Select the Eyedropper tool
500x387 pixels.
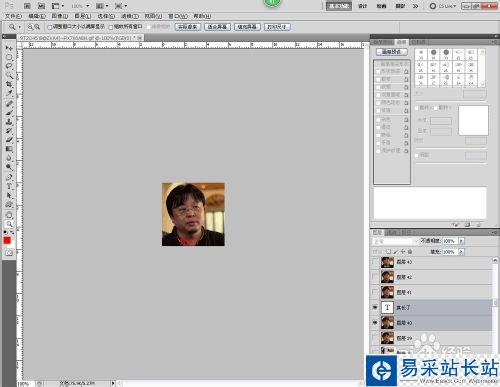[x=9, y=93]
